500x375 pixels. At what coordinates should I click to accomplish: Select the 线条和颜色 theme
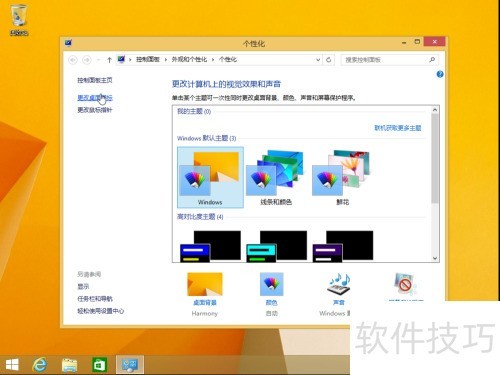pos(276,177)
